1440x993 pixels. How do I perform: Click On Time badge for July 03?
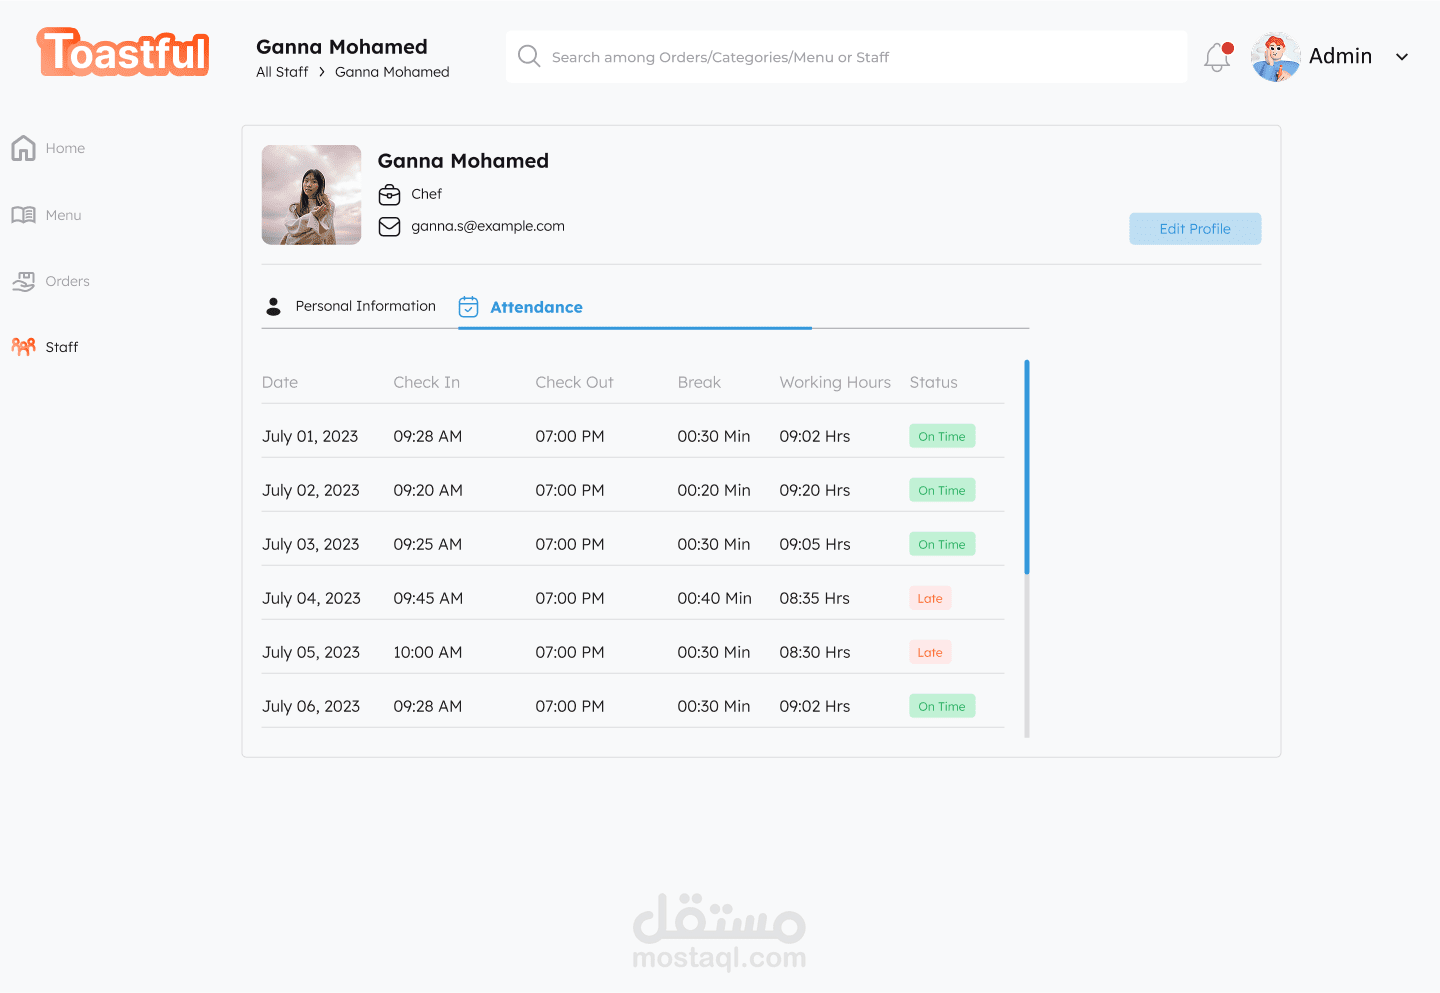point(942,544)
